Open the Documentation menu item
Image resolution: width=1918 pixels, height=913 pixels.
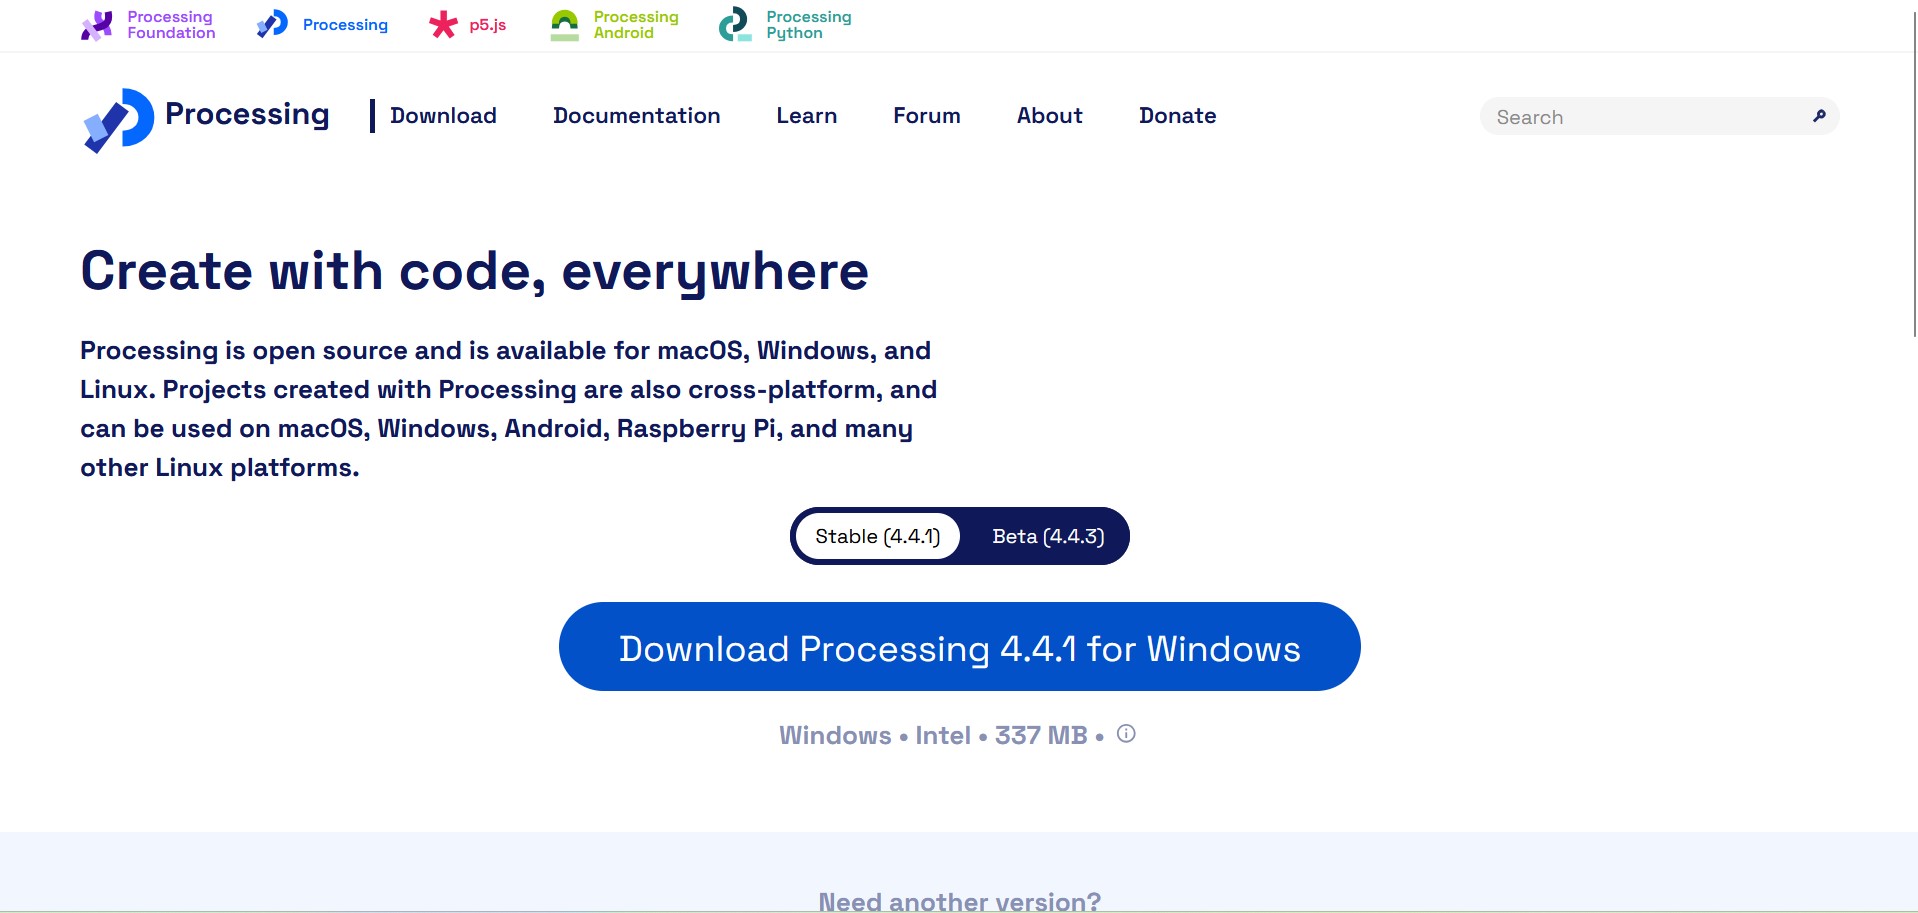(636, 116)
